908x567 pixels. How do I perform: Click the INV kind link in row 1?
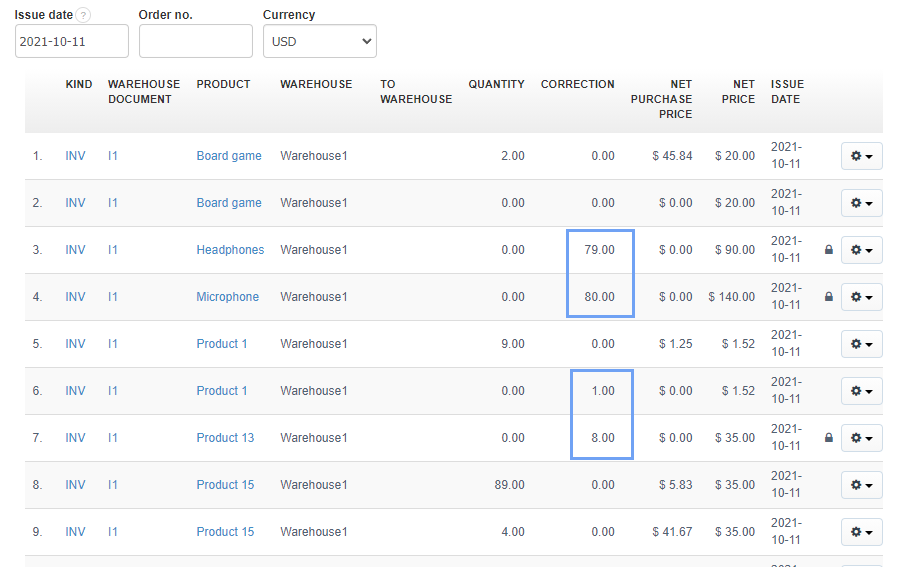click(75, 156)
